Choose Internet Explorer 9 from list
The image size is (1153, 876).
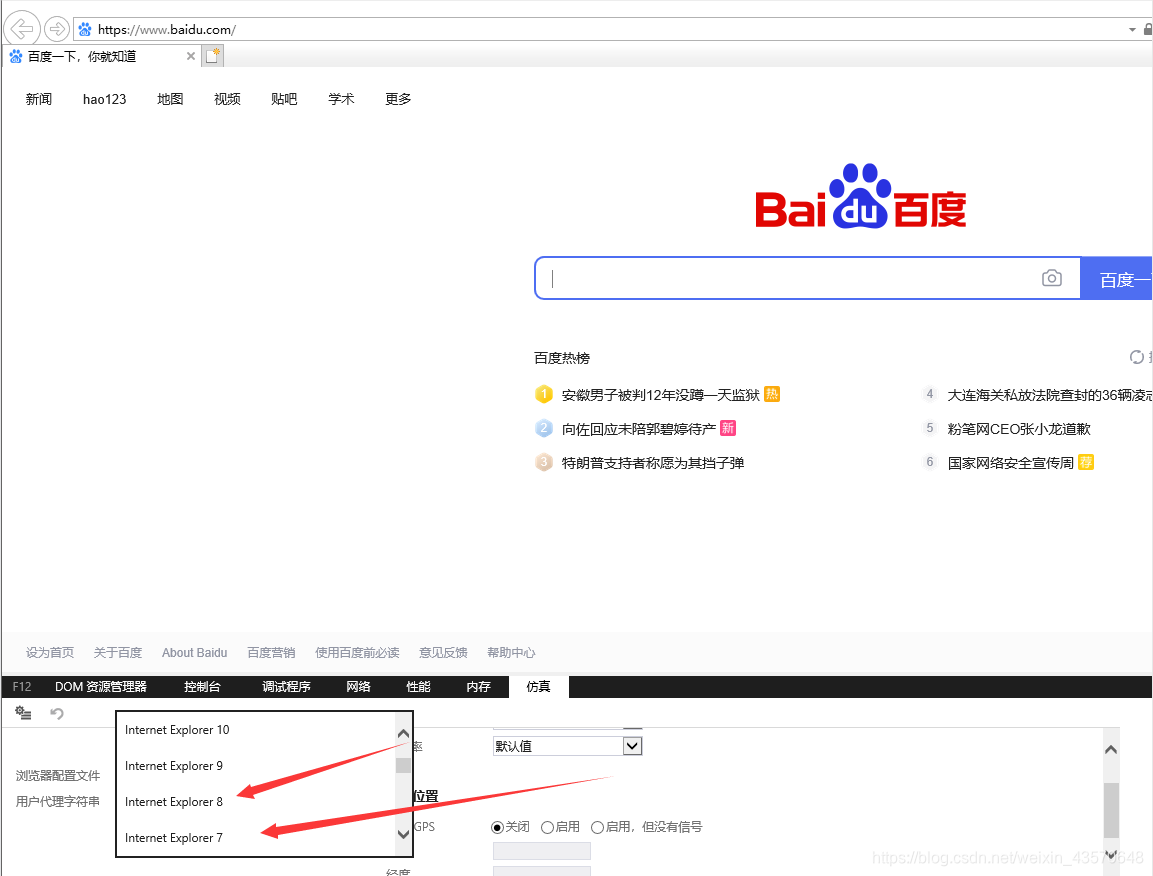coord(256,766)
